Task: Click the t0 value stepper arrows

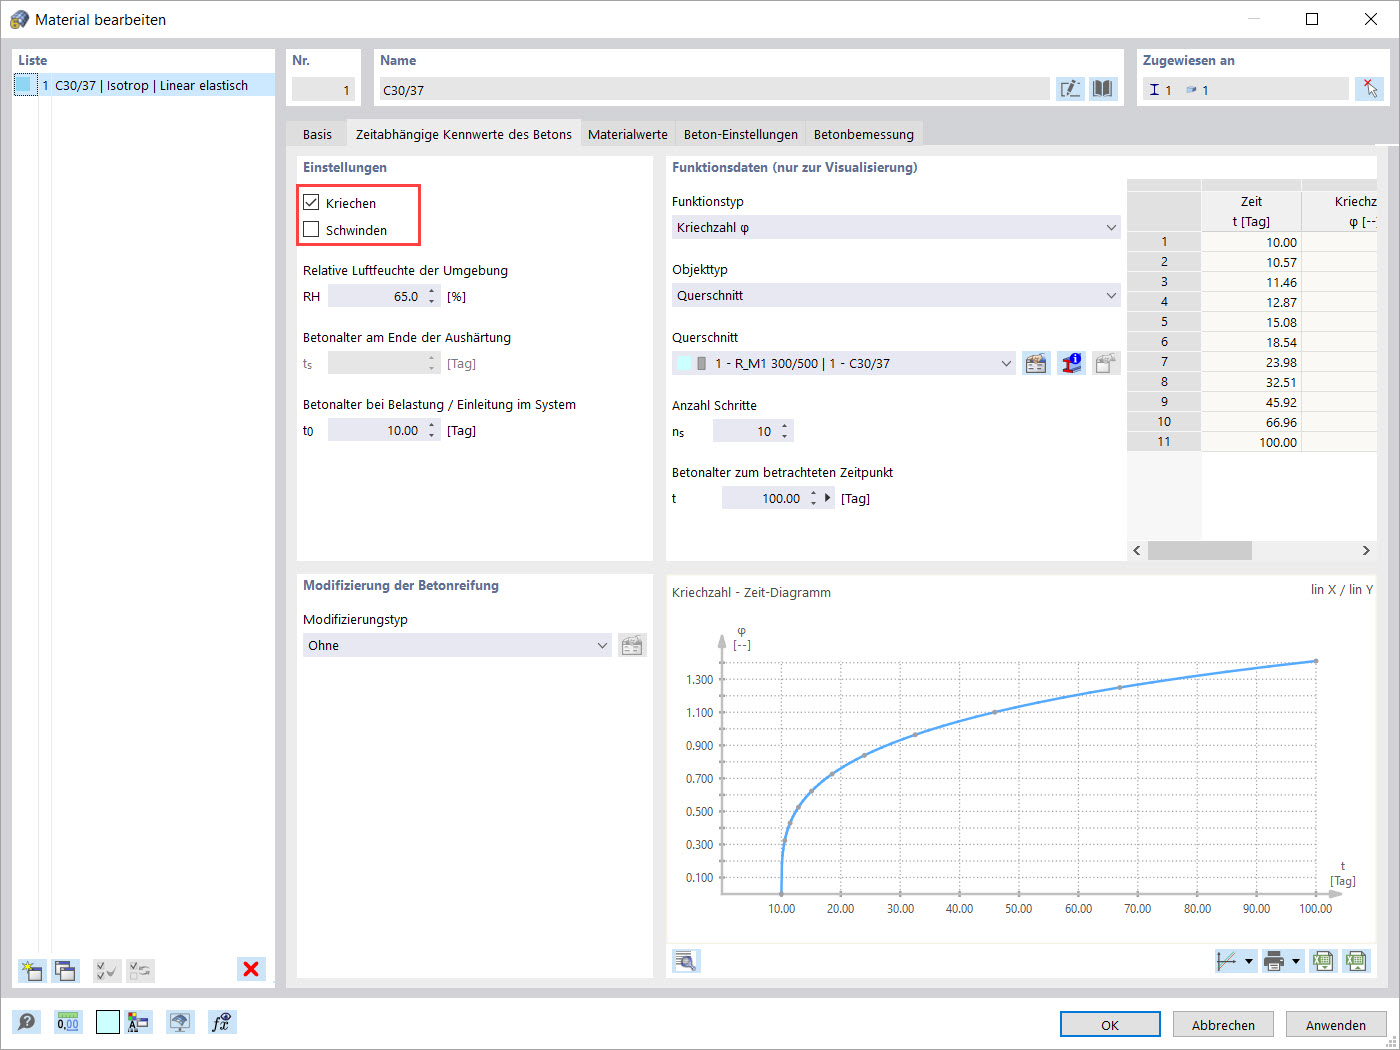Action: 432,430
